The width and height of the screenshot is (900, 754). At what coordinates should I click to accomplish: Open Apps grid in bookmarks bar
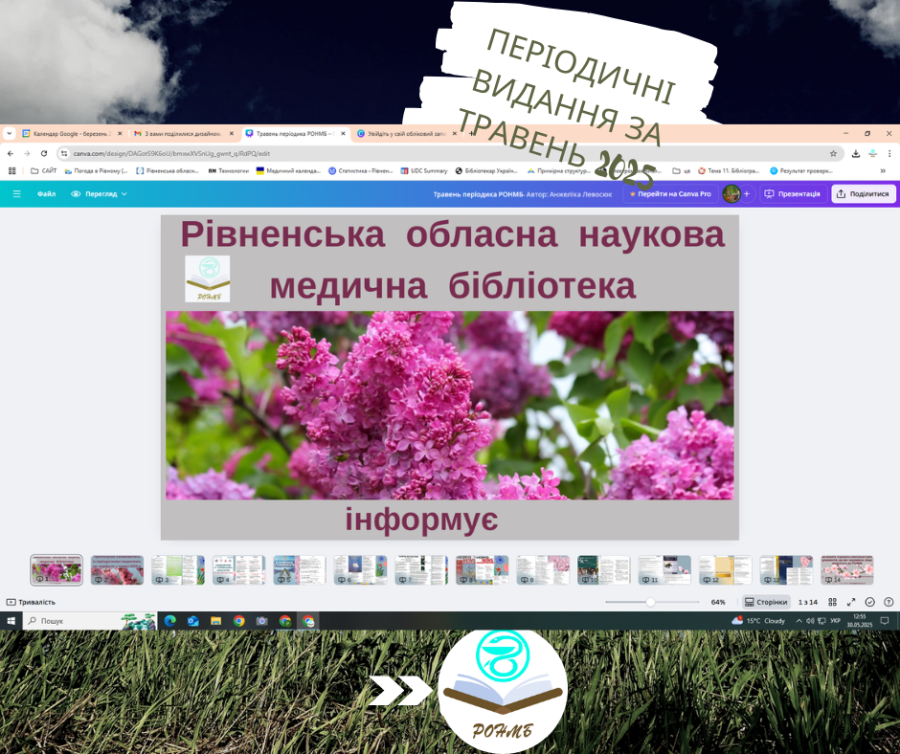coord(11,170)
